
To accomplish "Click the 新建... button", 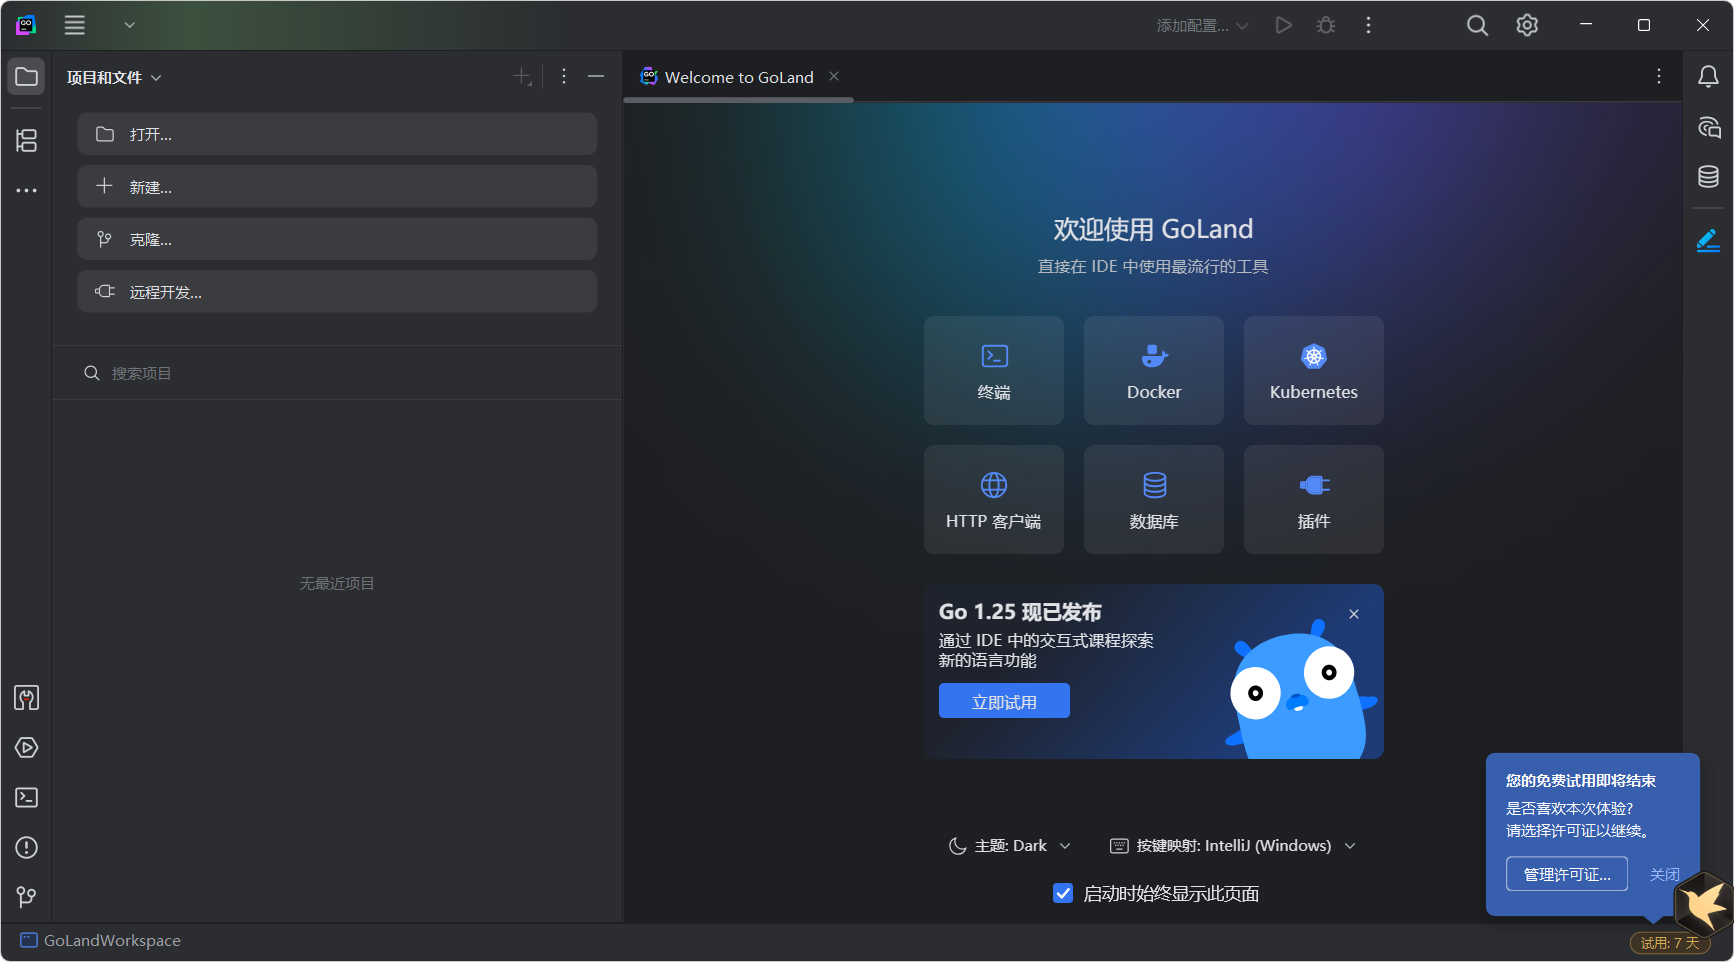I will pos(337,187).
